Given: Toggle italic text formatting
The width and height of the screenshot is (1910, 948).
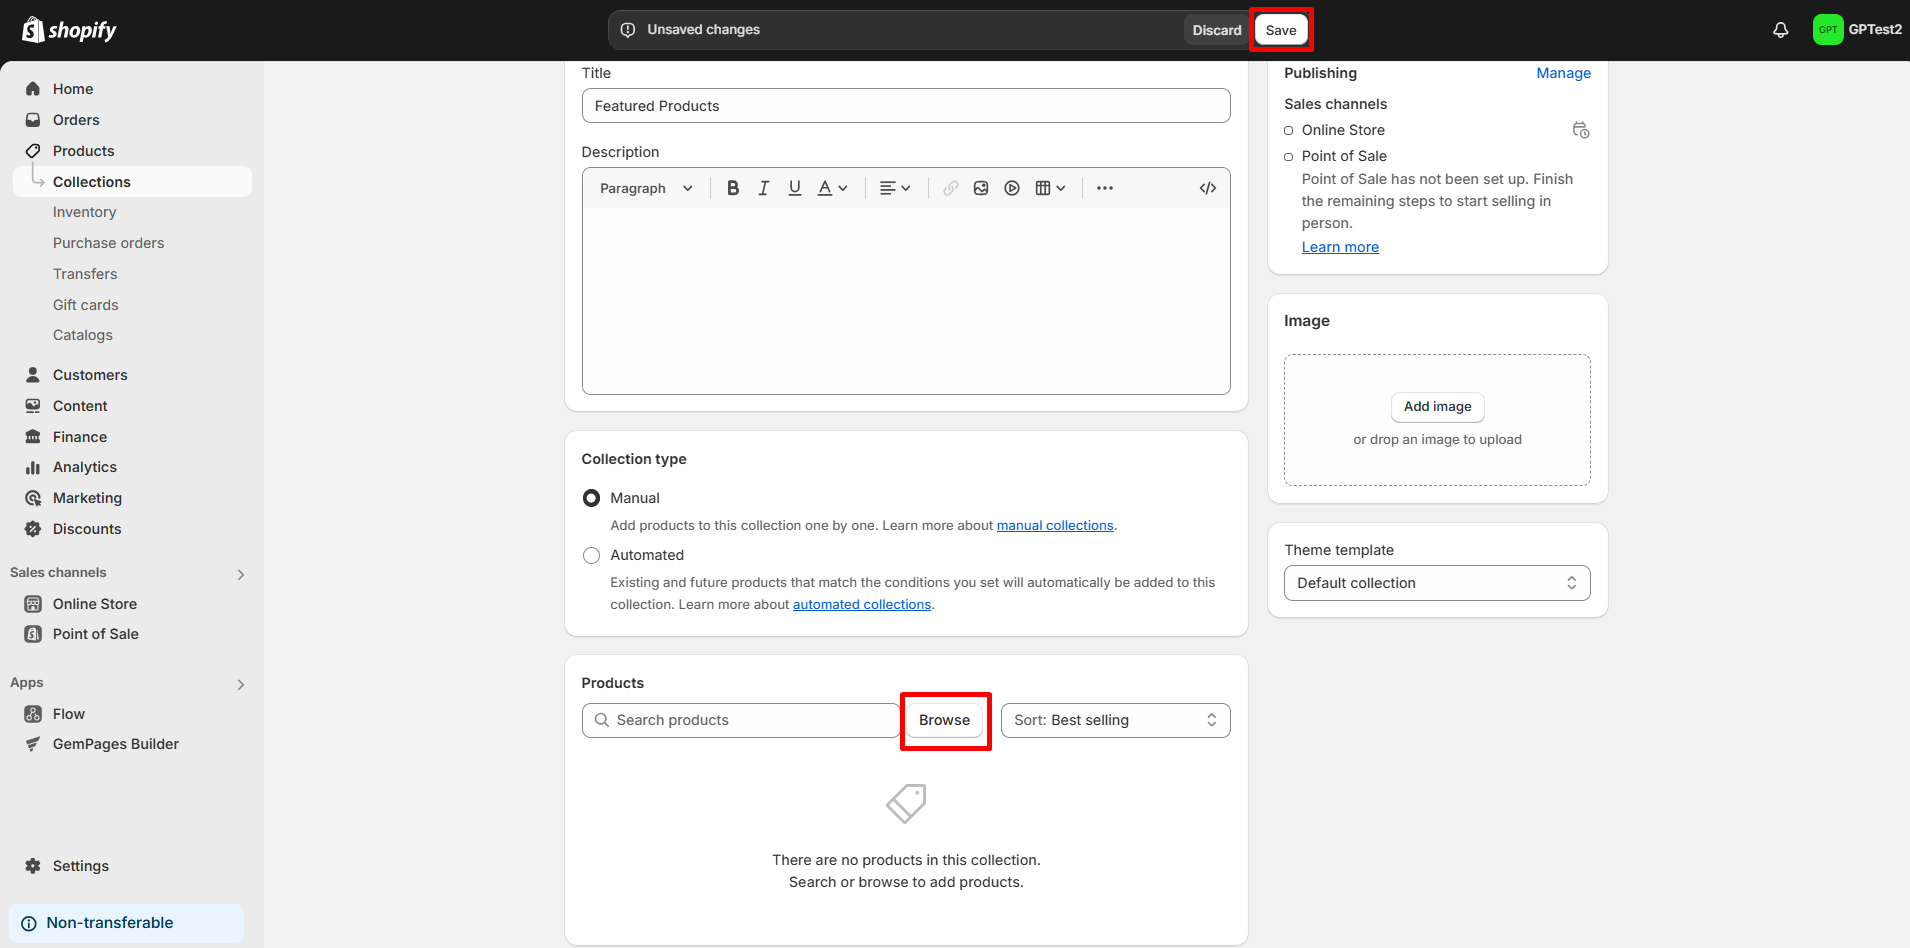Looking at the screenshot, I should (764, 188).
